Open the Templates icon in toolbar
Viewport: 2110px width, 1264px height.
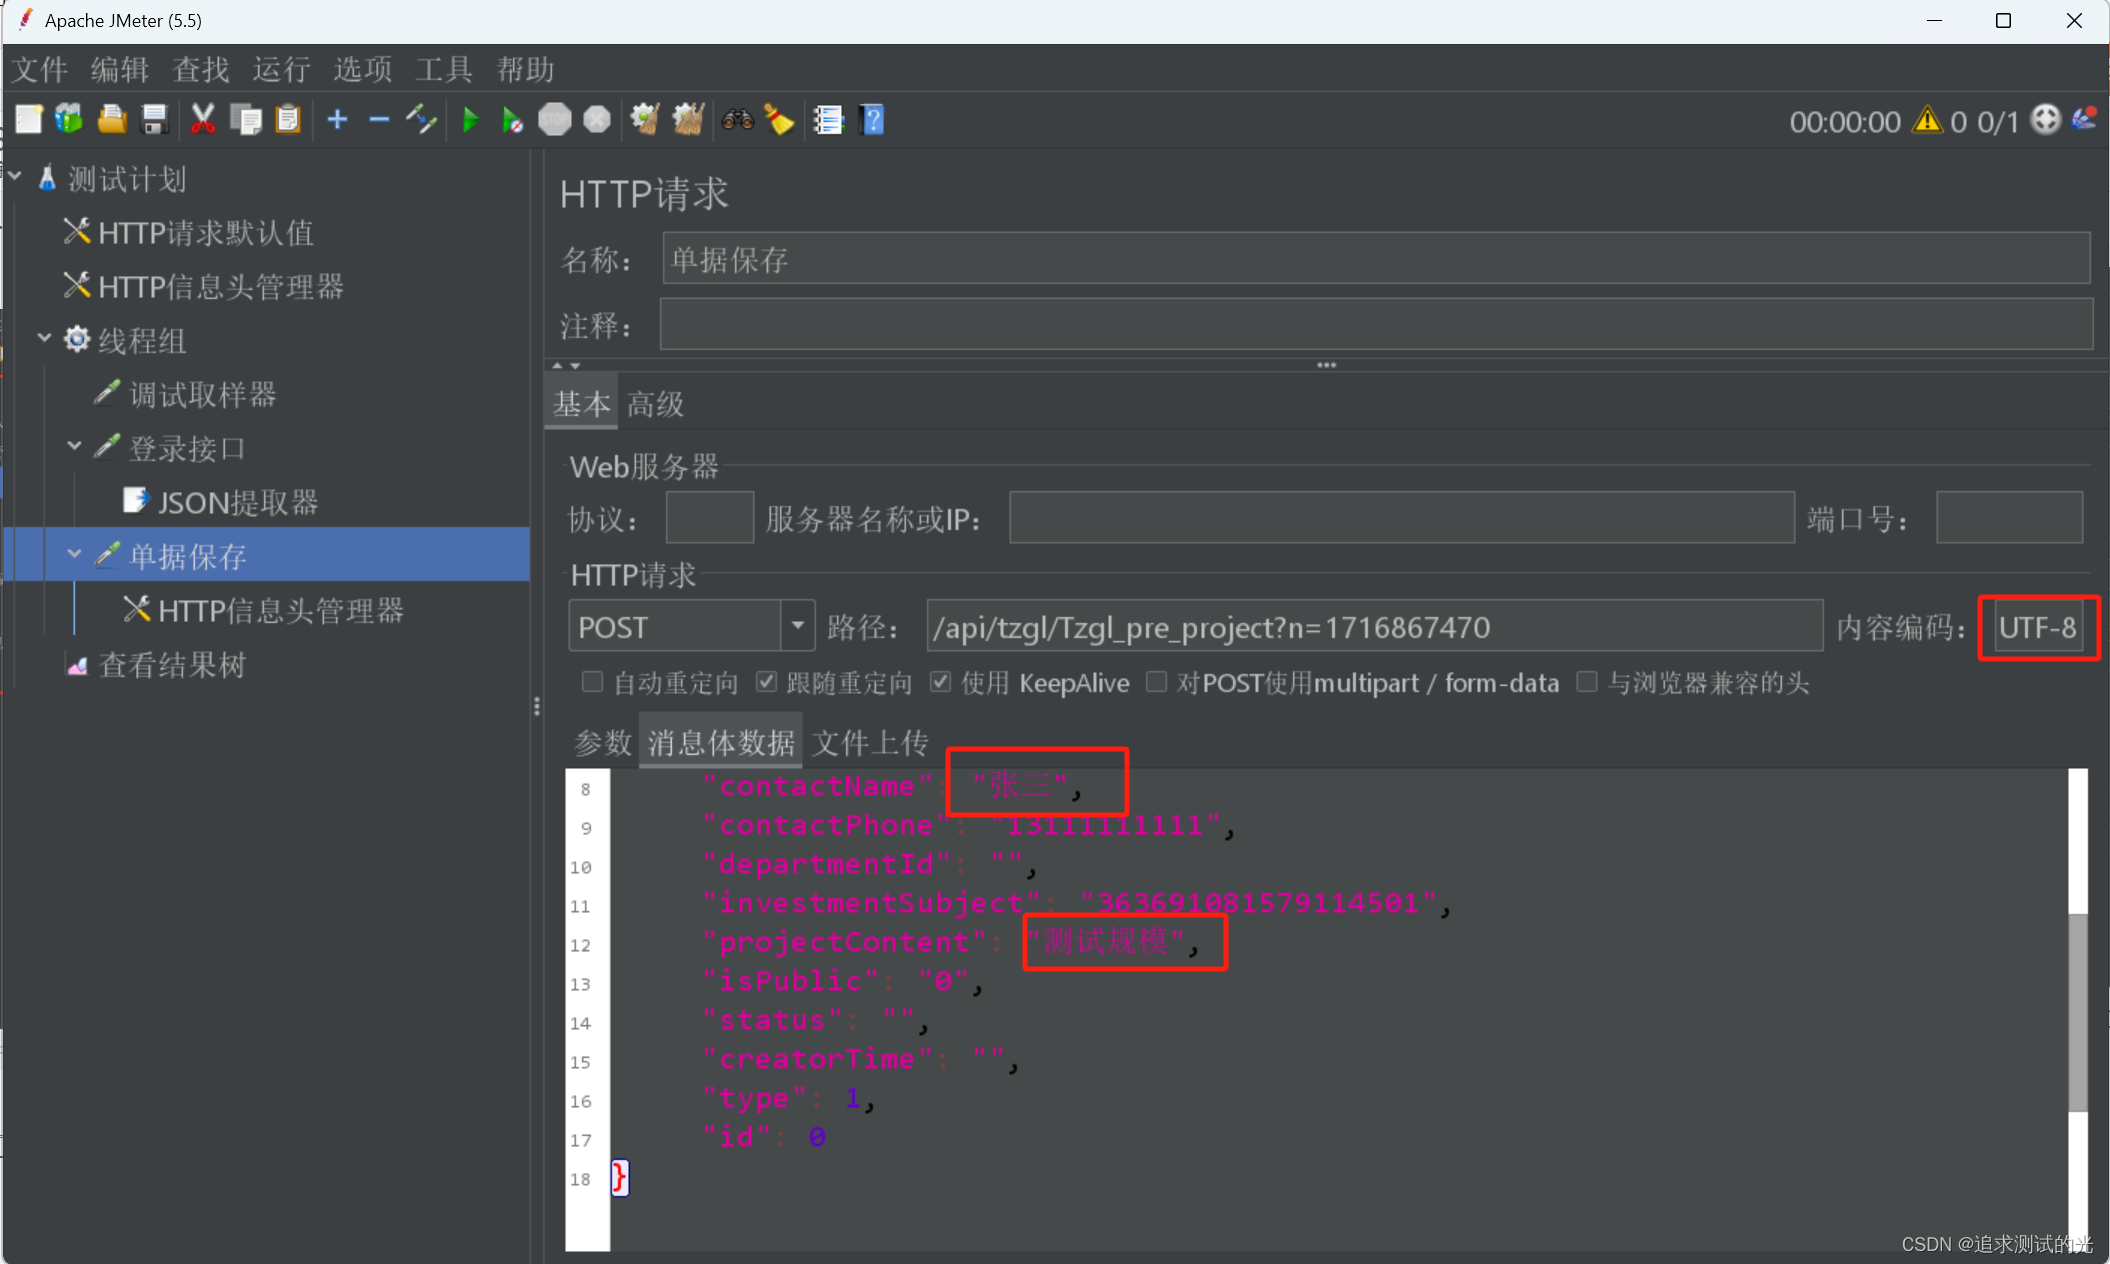point(70,120)
